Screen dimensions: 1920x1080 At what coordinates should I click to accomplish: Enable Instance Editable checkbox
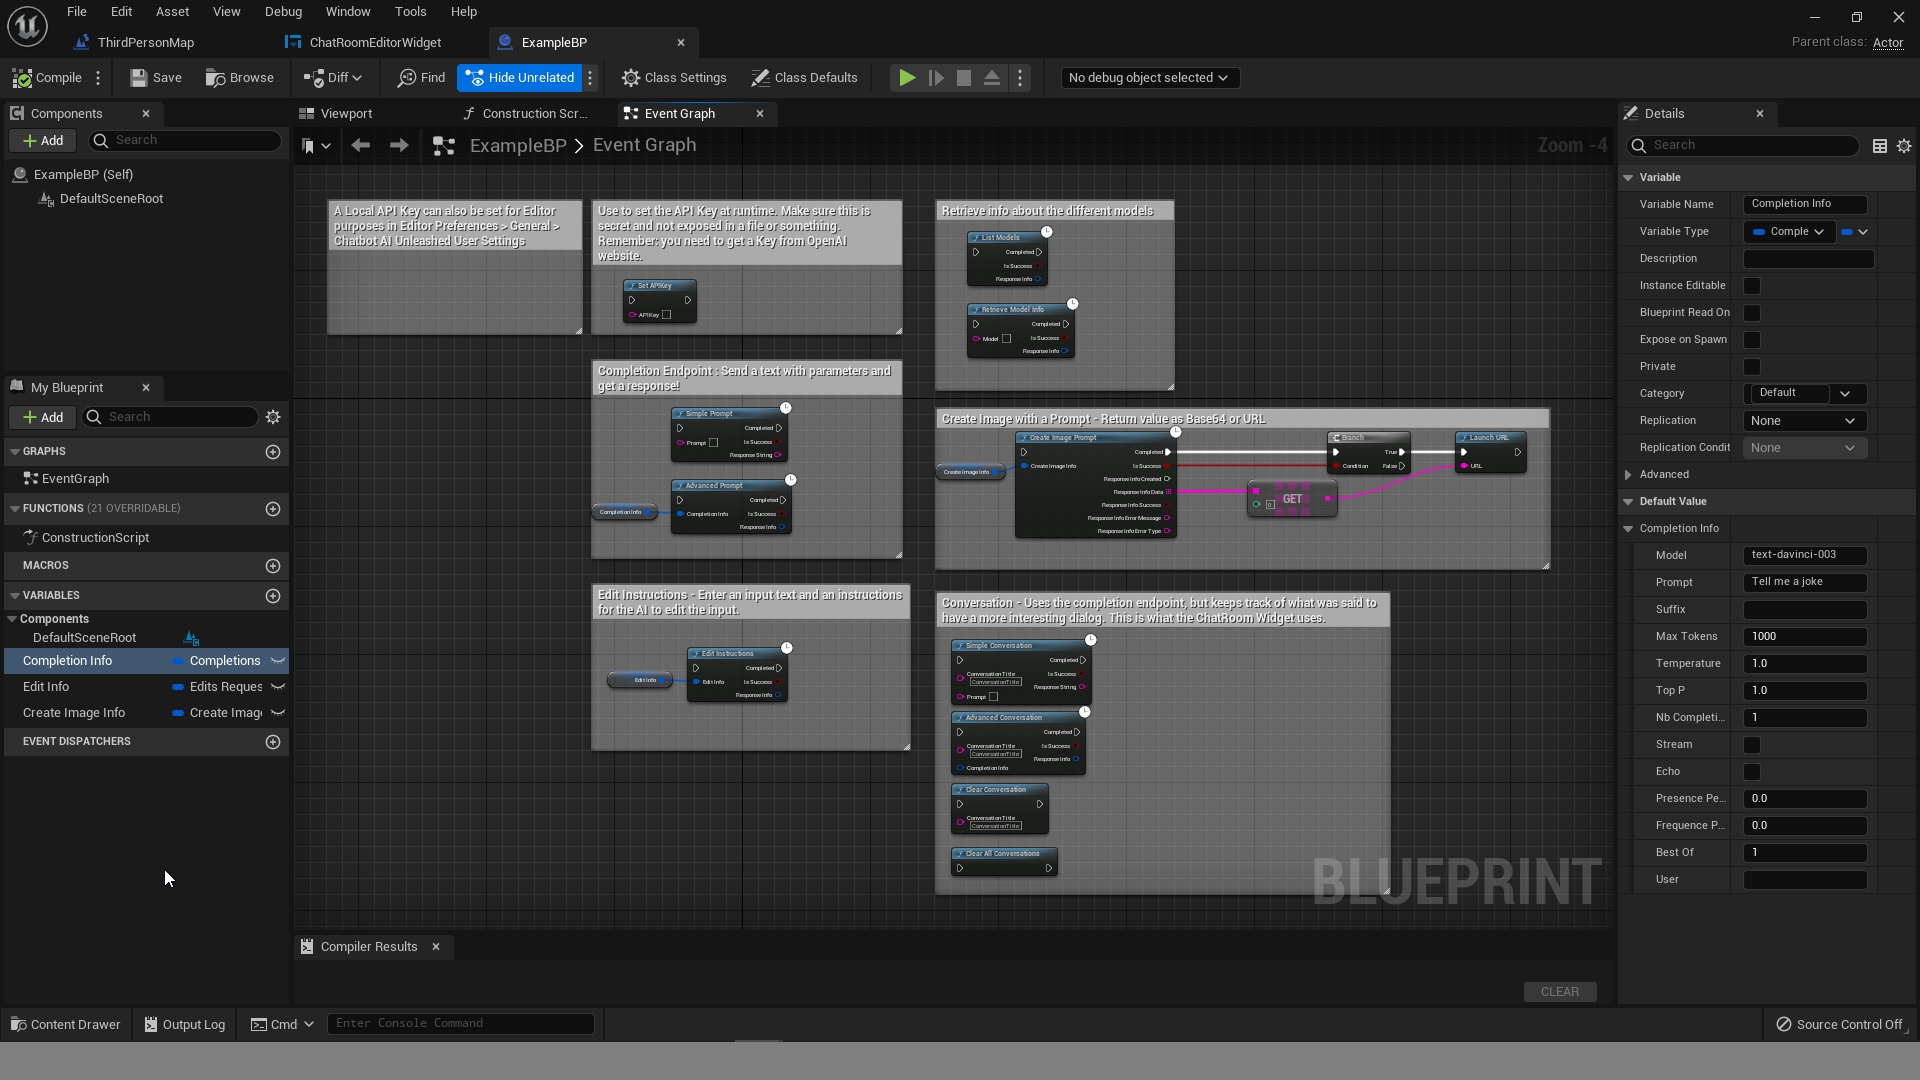tap(1753, 286)
